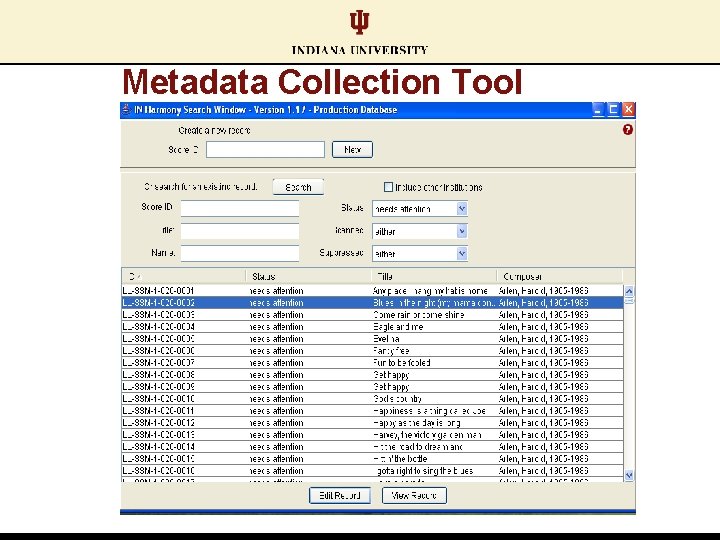Maximize the IN Harmony Search Window

tap(613, 110)
